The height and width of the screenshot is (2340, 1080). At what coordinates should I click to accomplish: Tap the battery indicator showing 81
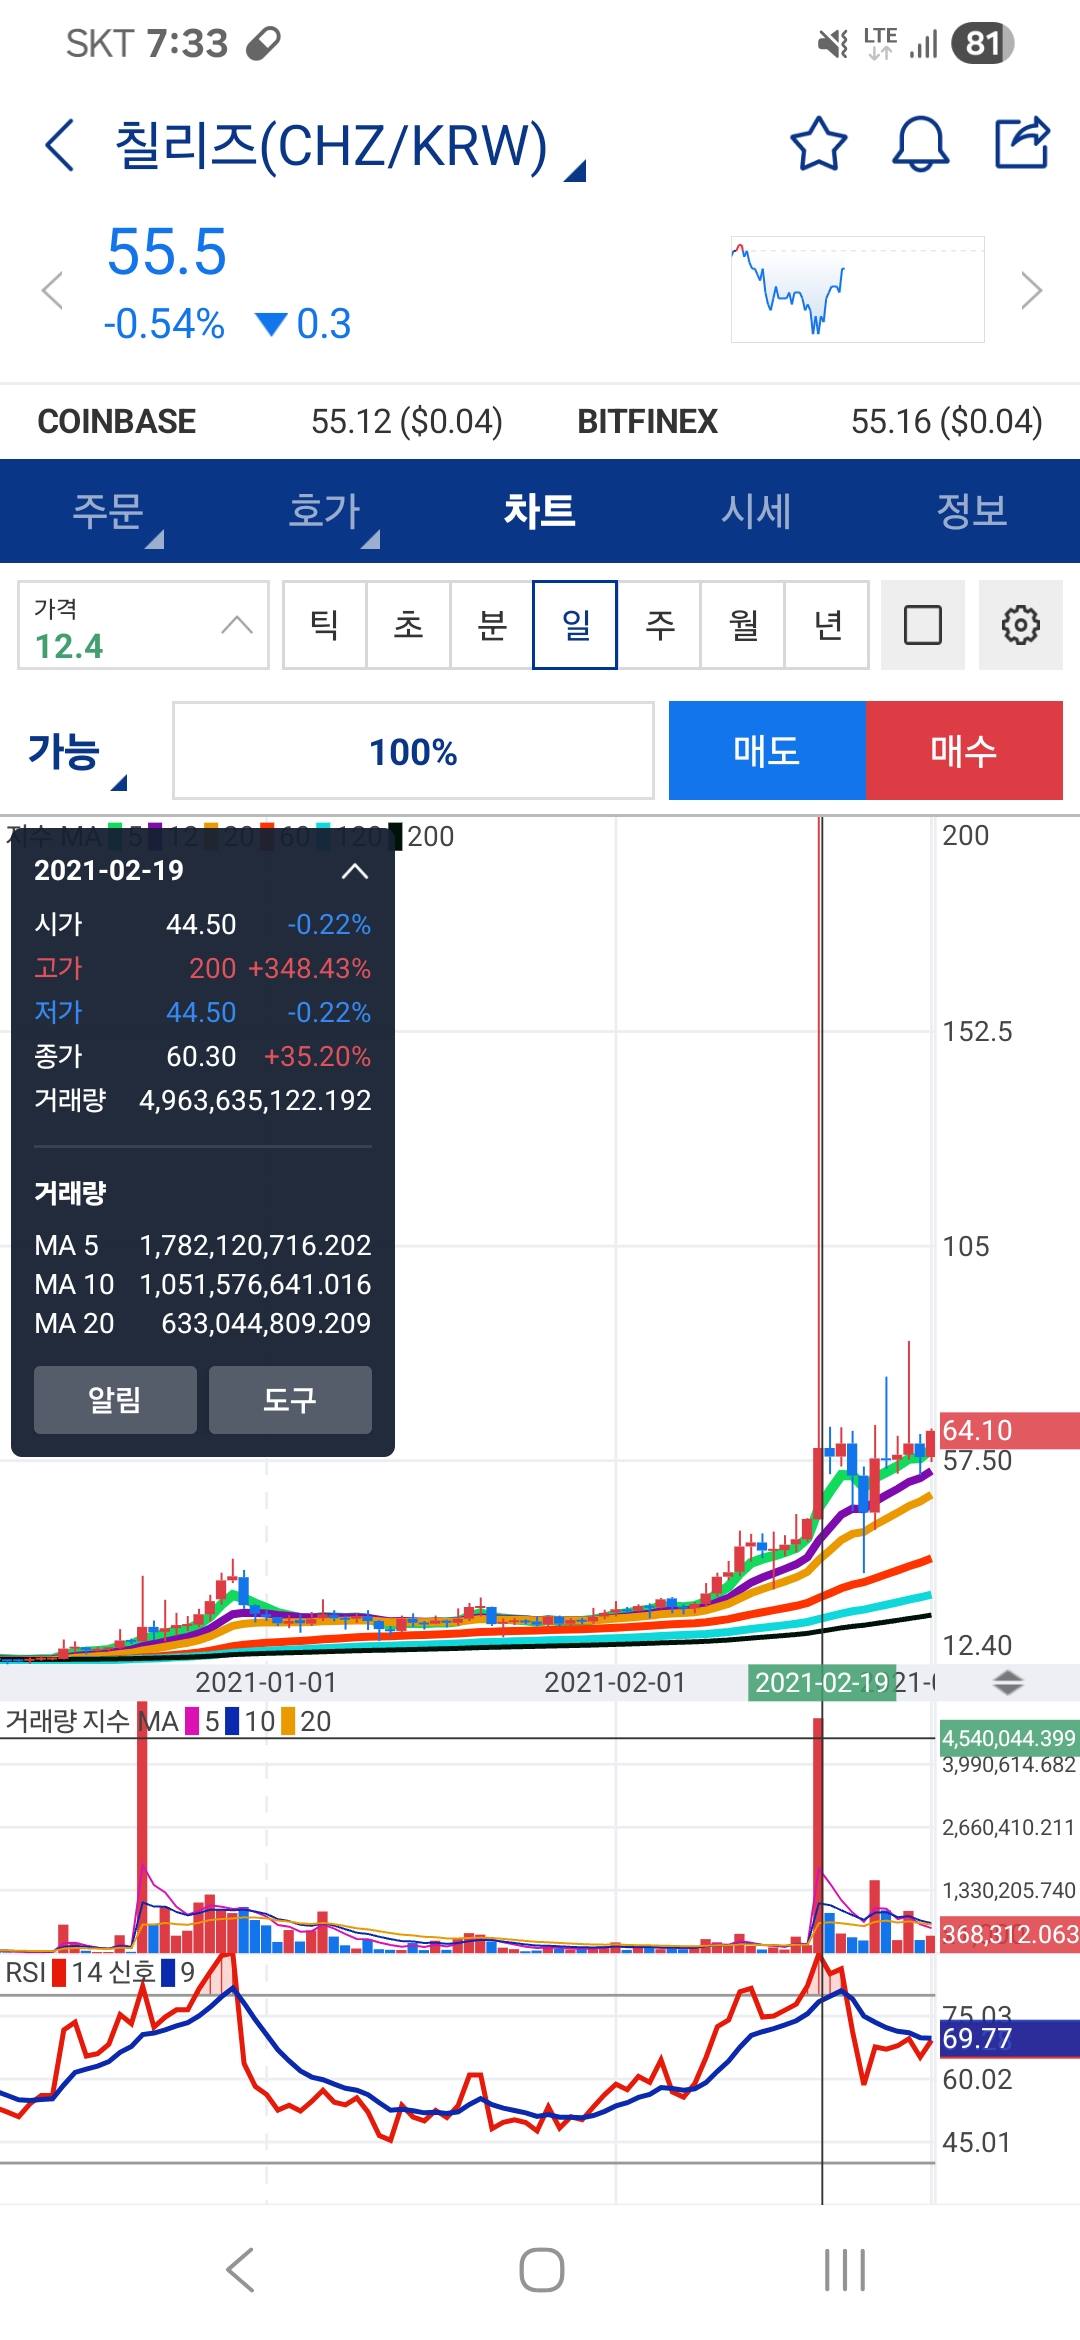click(983, 43)
